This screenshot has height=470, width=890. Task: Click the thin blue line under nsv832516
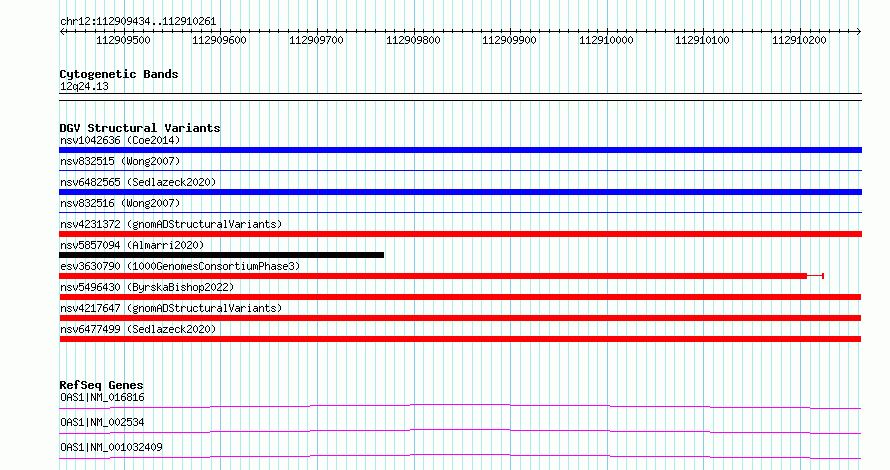tap(460, 212)
